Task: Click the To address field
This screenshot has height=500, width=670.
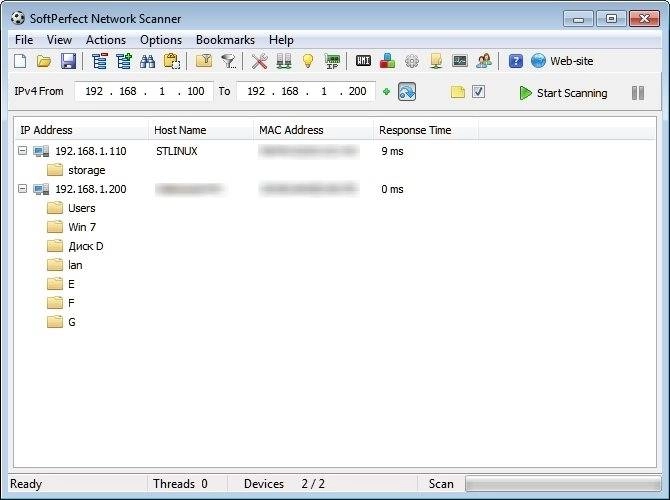Action: click(306, 91)
